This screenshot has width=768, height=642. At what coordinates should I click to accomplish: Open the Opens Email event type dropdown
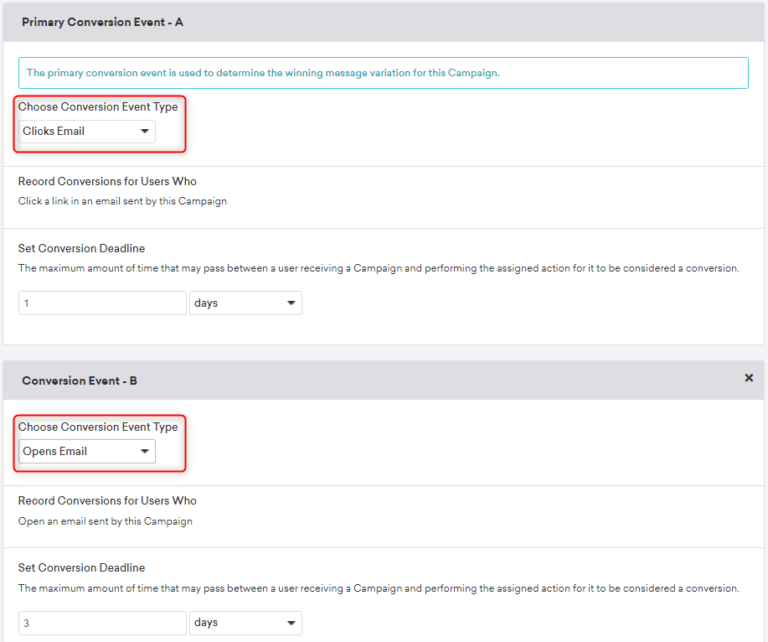point(87,451)
